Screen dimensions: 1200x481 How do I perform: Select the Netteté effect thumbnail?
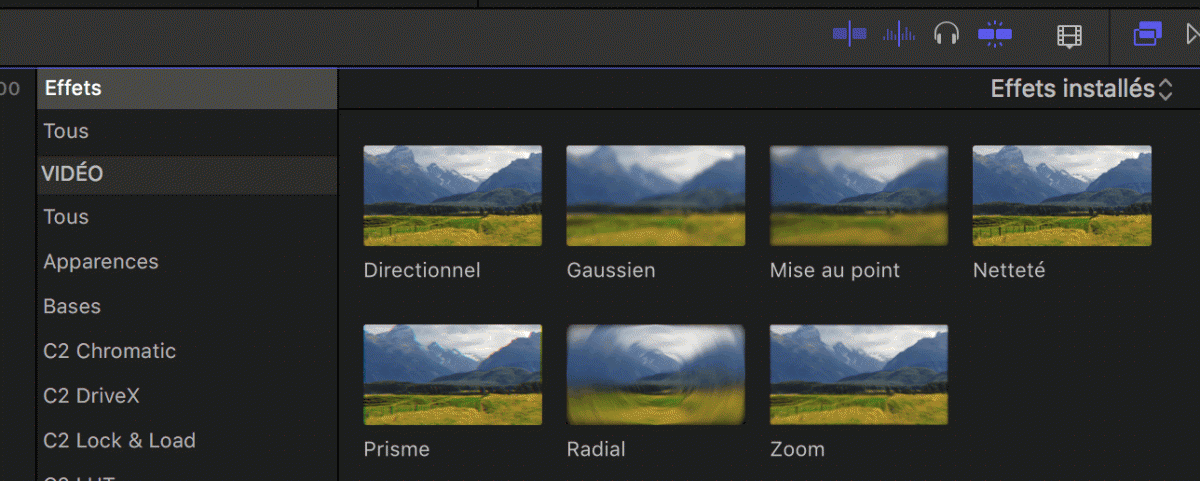[x=1062, y=196]
